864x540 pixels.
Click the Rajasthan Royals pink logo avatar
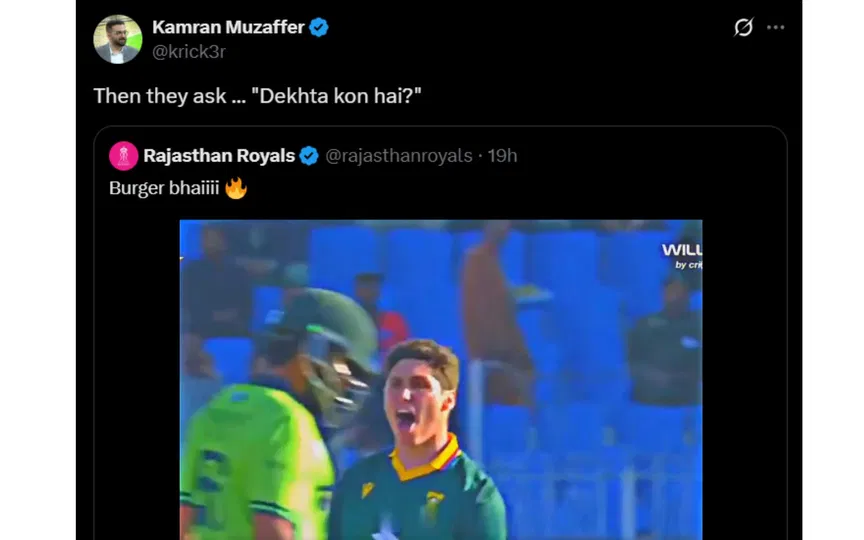(123, 155)
